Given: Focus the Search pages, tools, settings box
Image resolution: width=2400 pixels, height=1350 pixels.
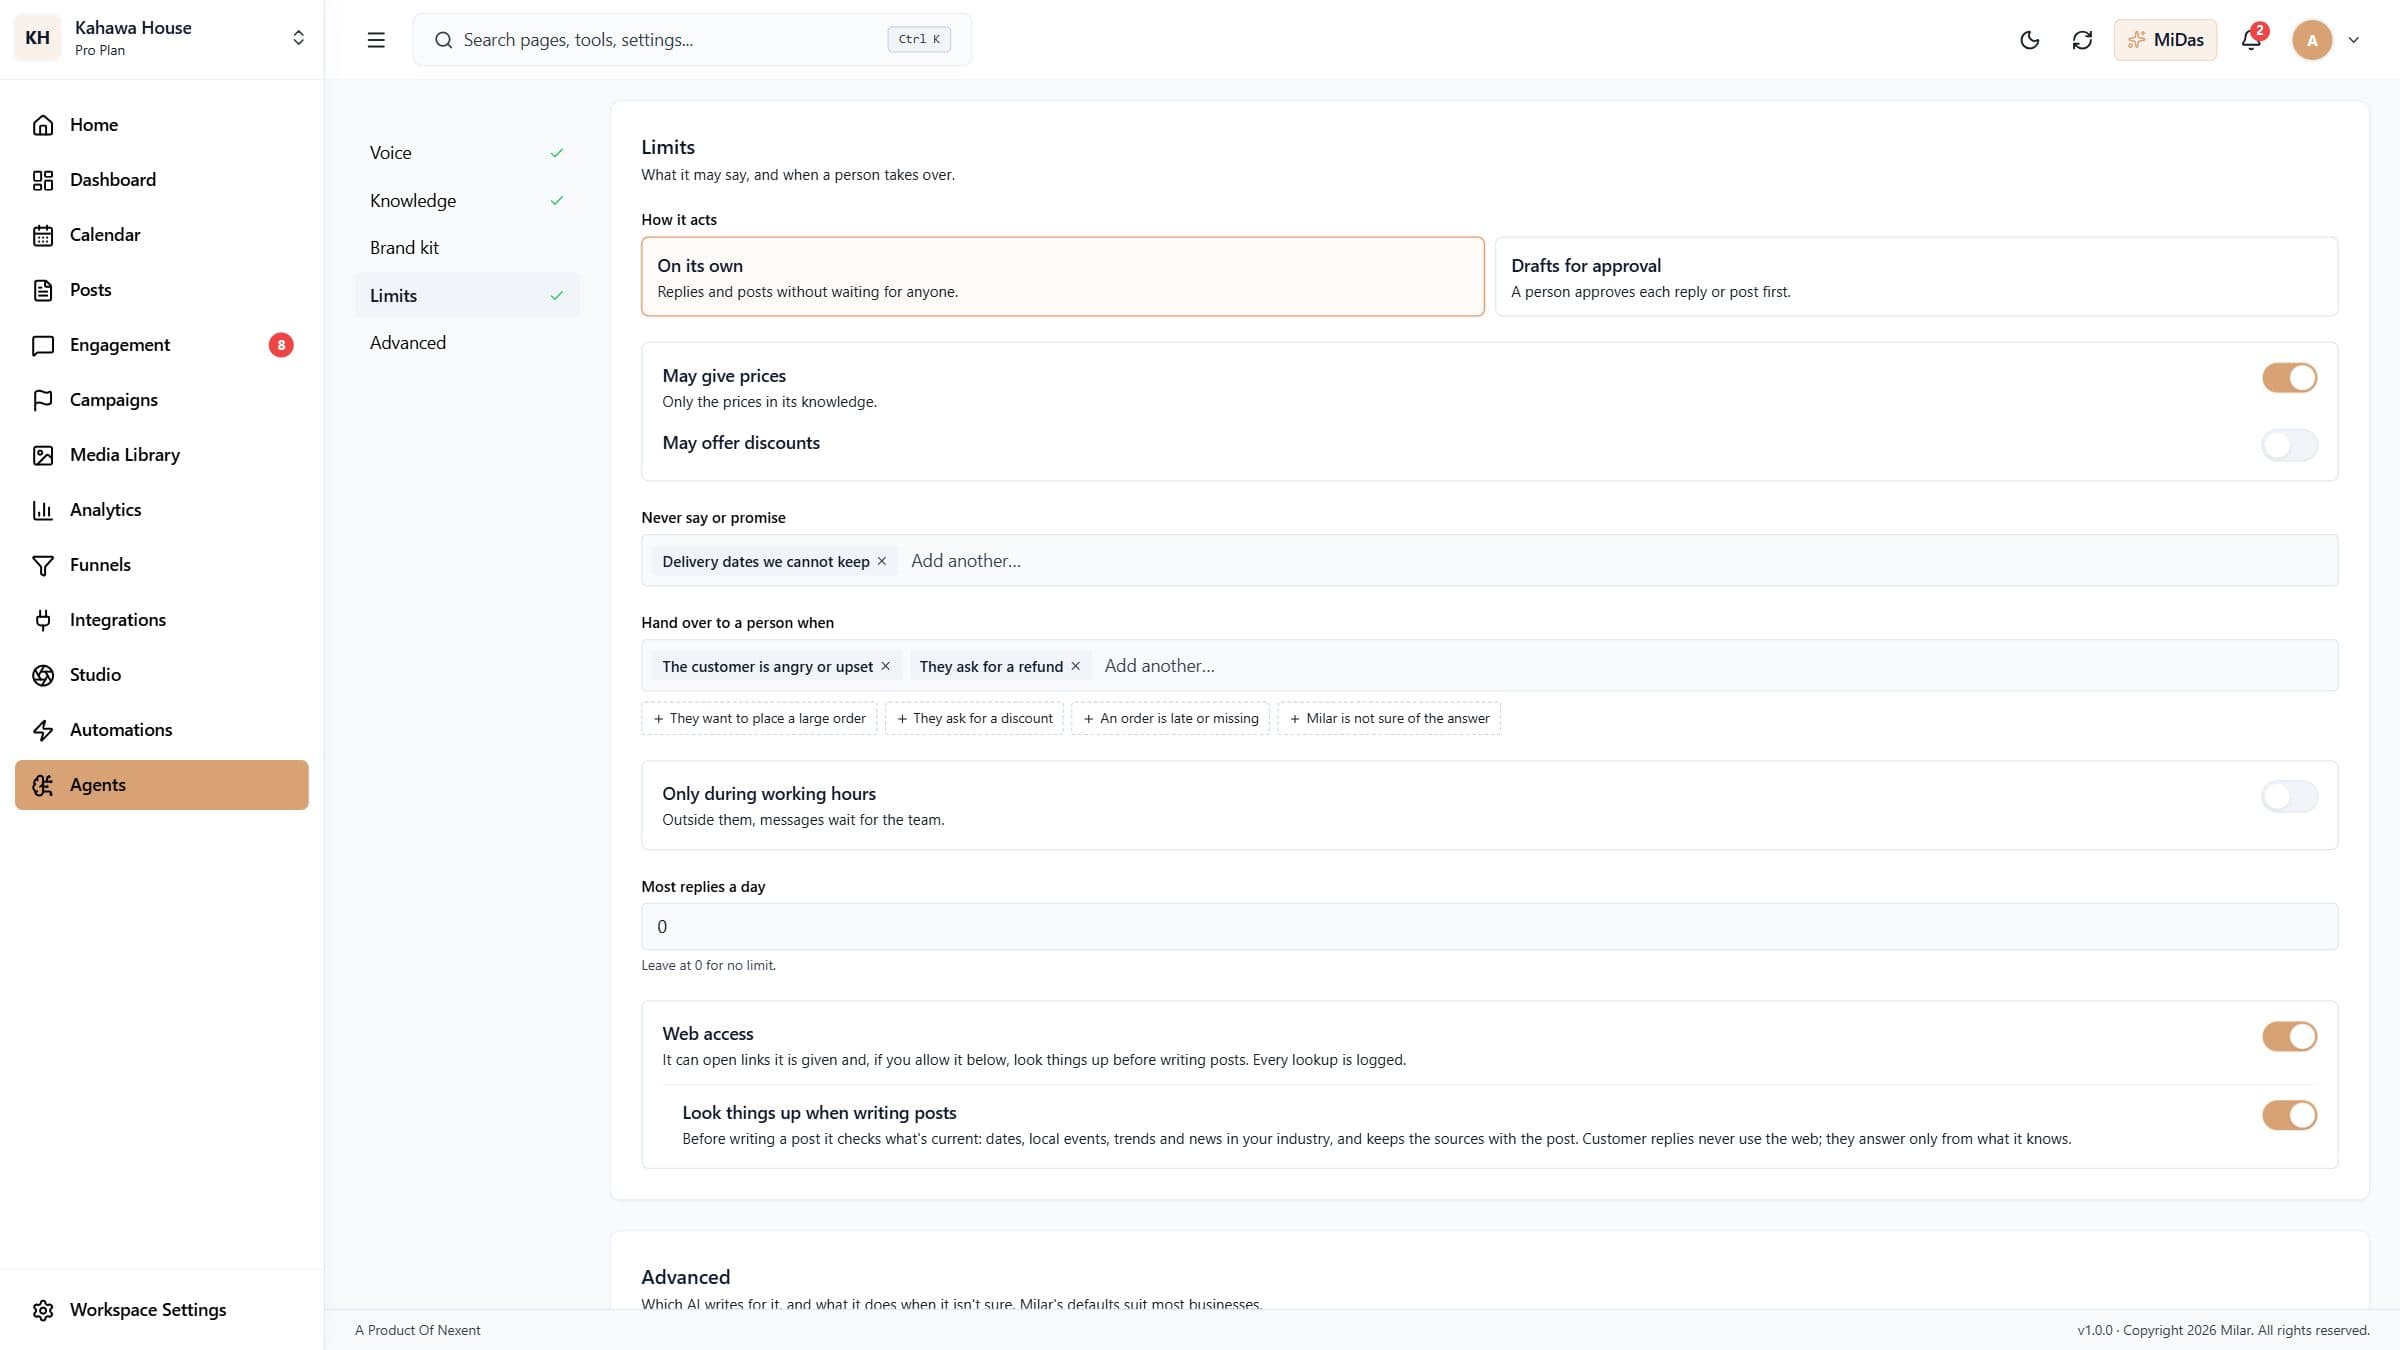Looking at the screenshot, I should coord(692,40).
